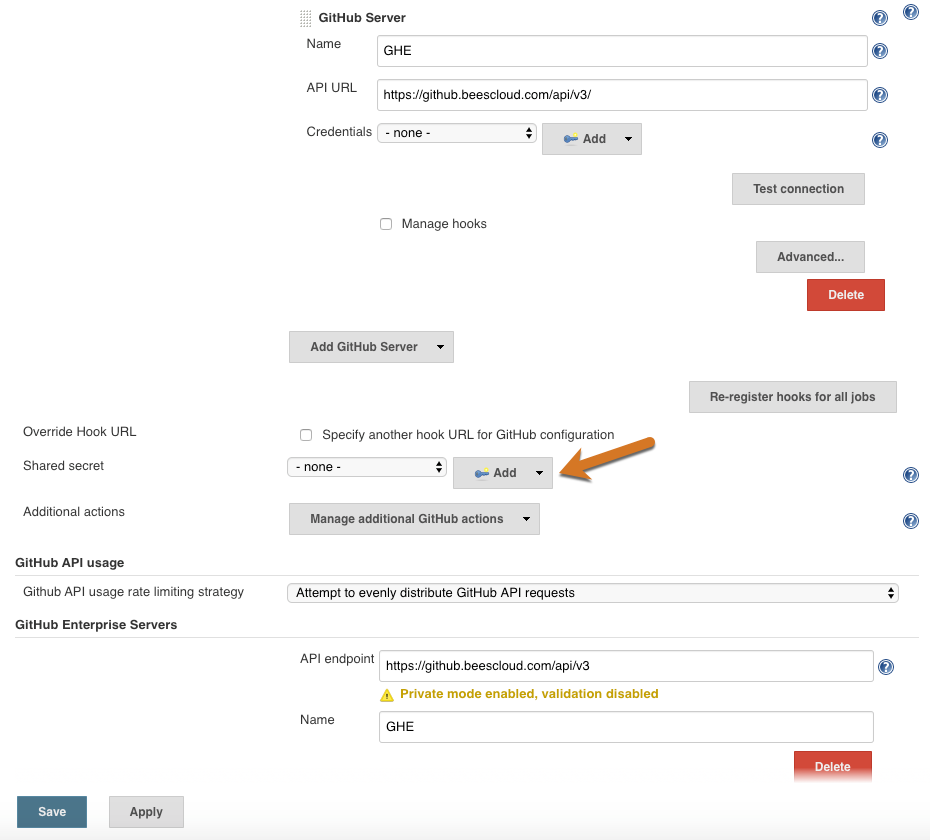The width and height of the screenshot is (930, 840).
Task: Enable the Manage hooks checkbox
Action: [386, 224]
